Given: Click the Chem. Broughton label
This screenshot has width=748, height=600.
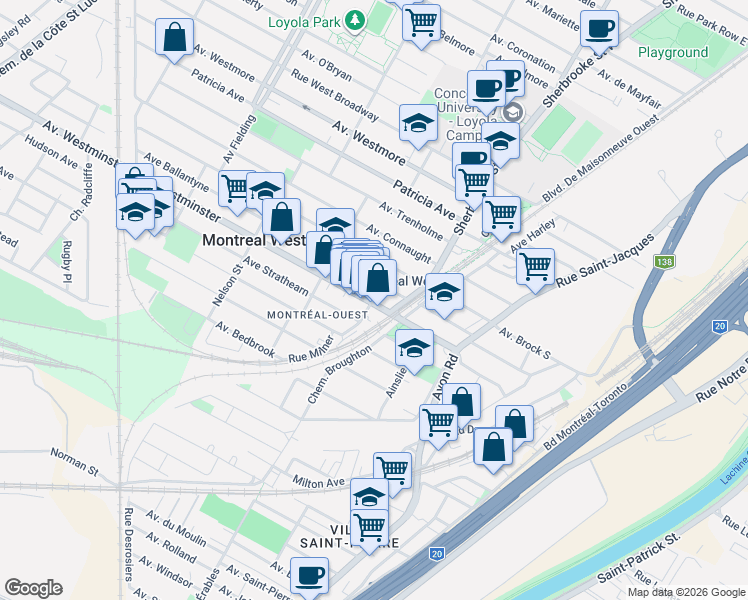Looking at the screenshot, I should coord(339,374).
